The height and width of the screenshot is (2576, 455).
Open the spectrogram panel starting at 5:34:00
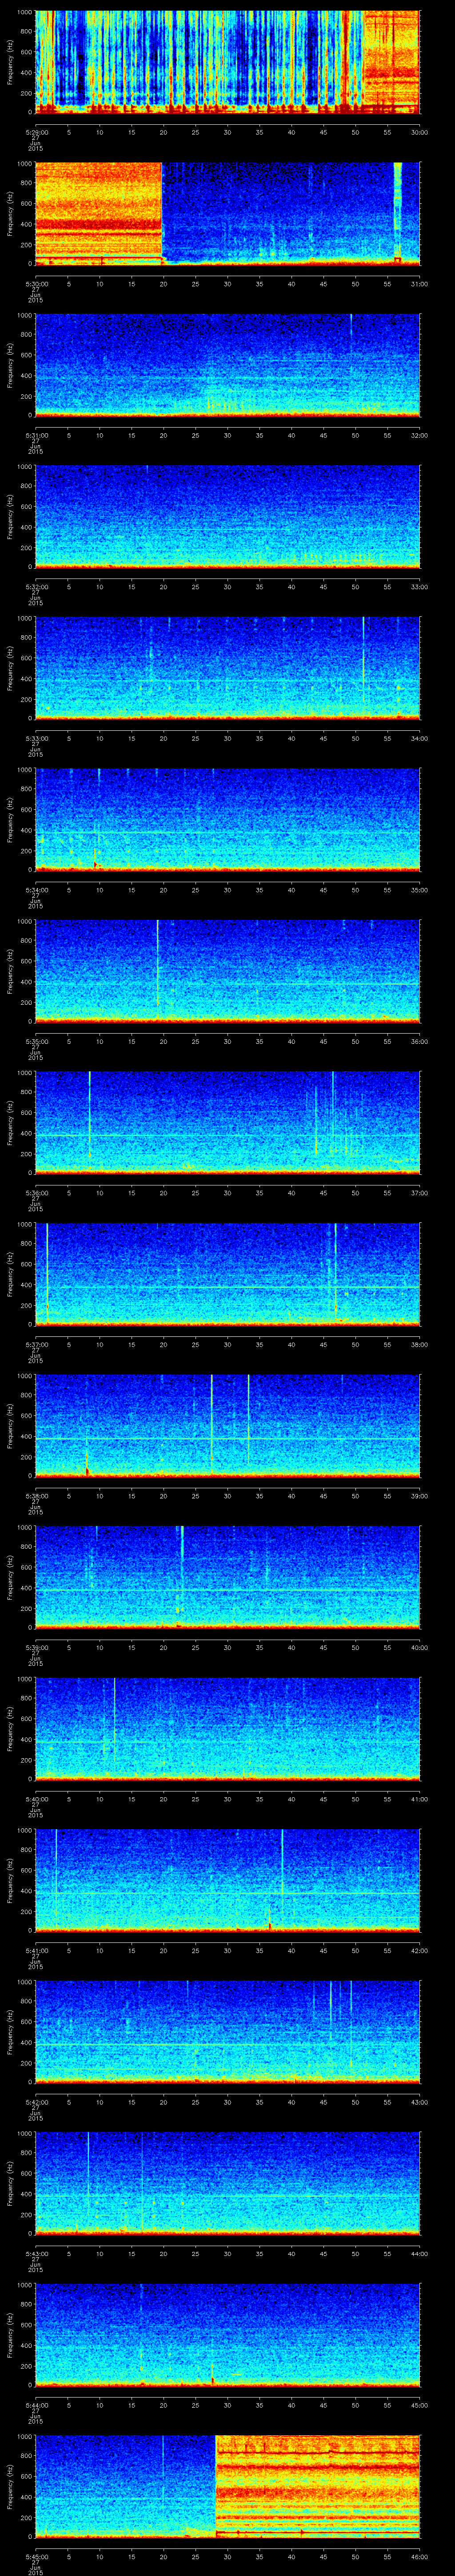pos(228,819)
